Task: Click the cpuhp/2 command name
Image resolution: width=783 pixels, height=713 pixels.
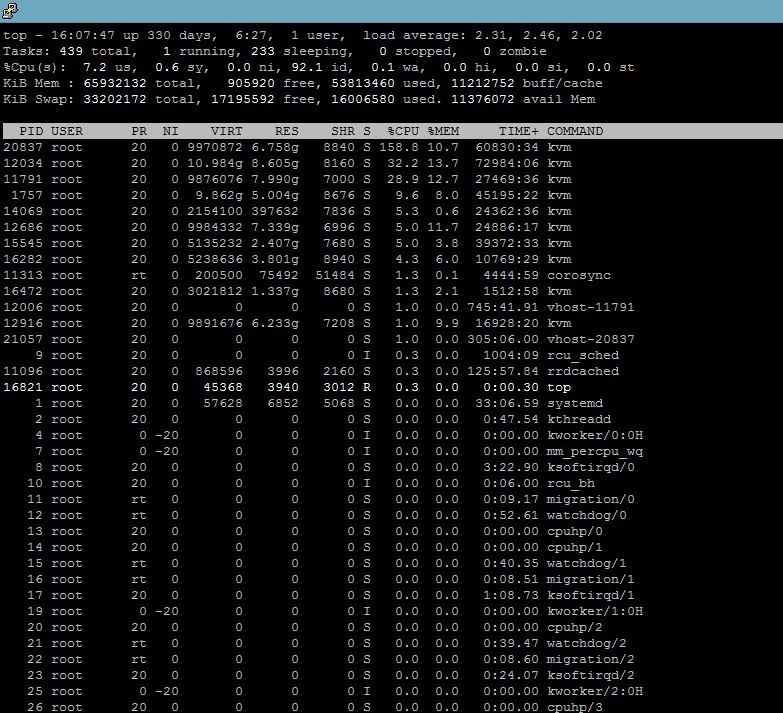Action: pos(575,627)
